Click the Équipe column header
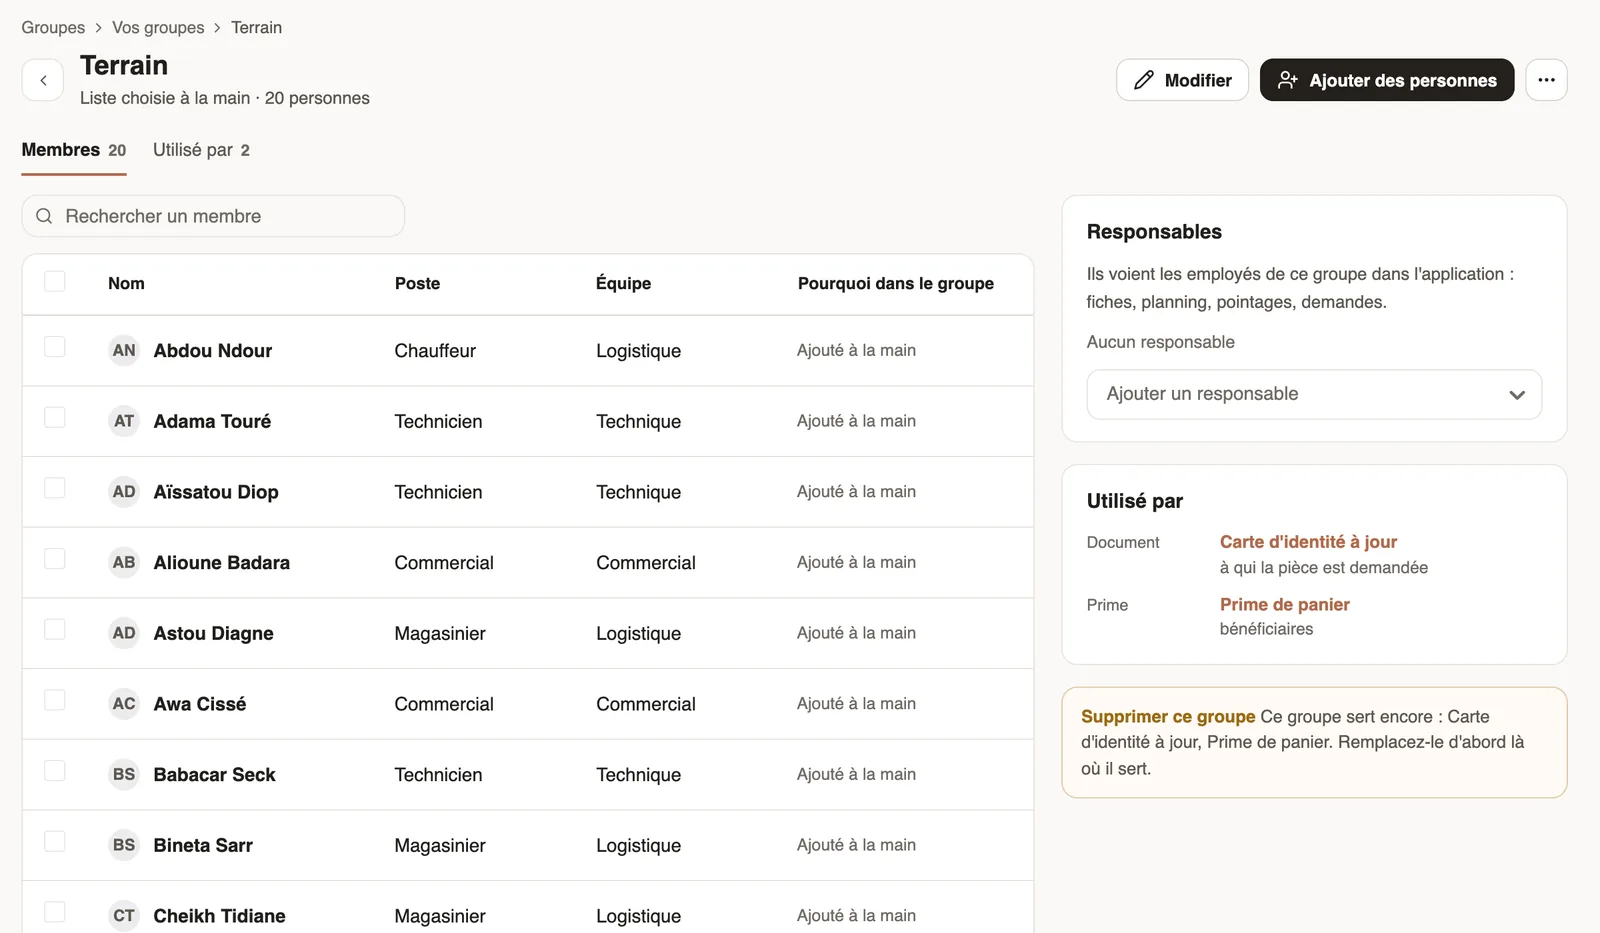The width and height of the screenshot is (1600, 933). click(623, 284)
